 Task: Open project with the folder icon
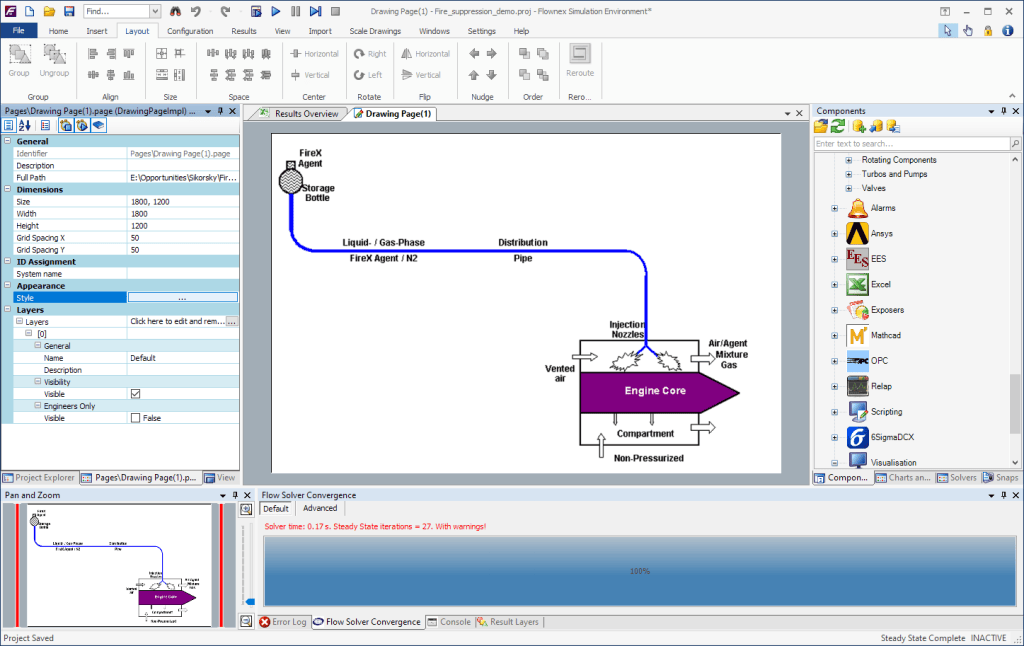49,11
